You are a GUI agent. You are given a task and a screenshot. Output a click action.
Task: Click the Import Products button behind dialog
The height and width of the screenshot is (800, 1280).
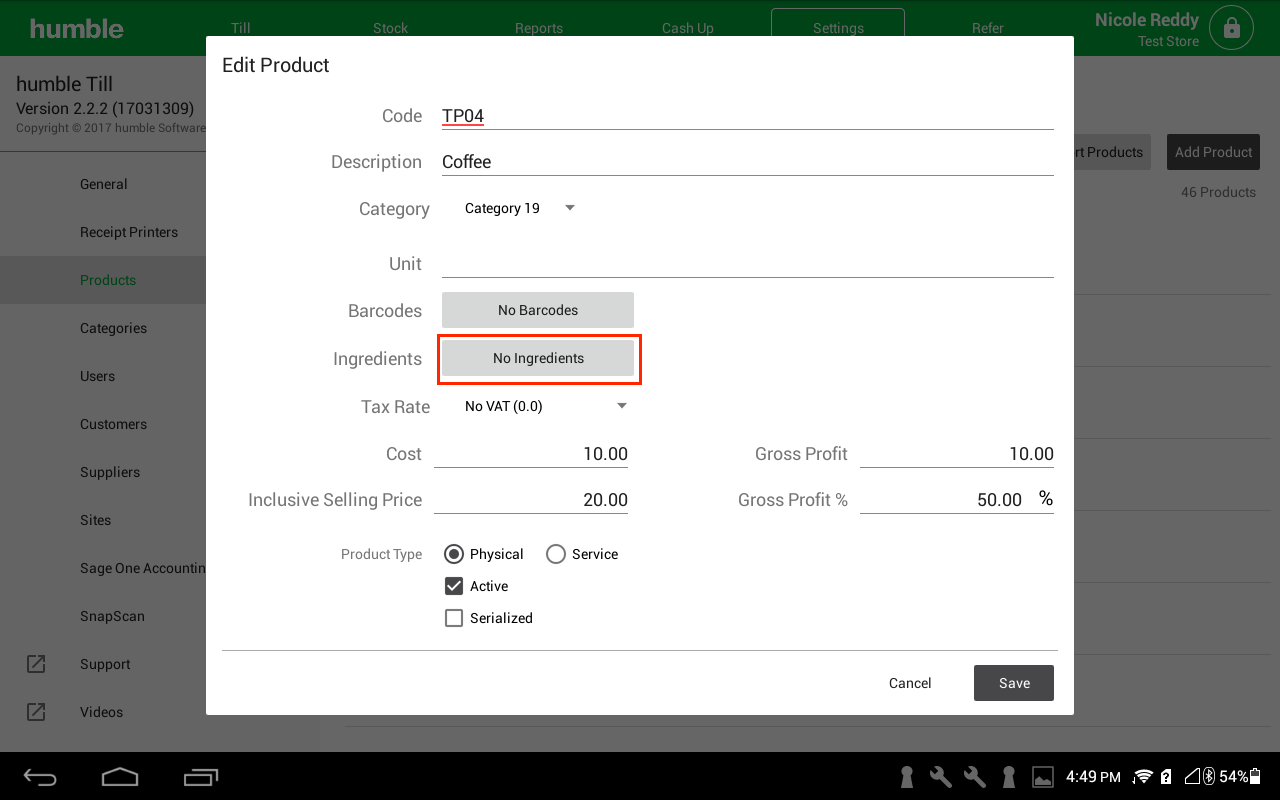tap(1112, 152)
